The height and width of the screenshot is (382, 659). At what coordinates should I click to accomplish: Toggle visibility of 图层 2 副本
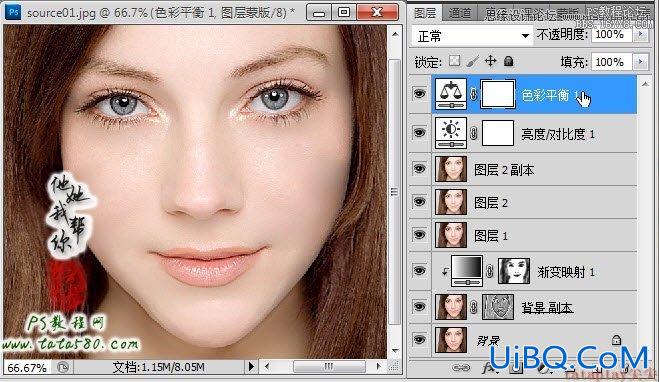tap(419, 169)
